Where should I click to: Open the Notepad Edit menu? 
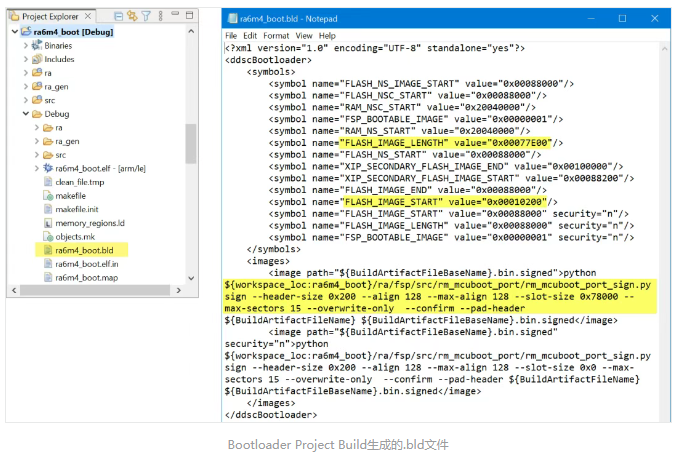[250, 36]
